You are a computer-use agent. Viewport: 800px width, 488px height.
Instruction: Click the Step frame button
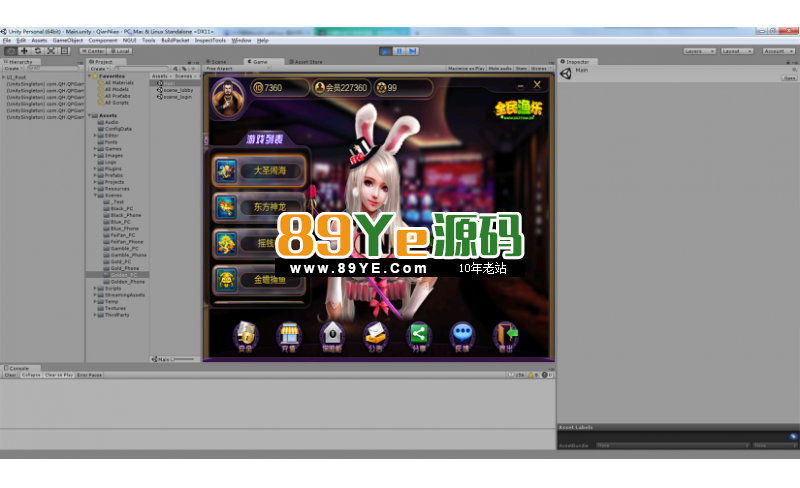[413, 51]
